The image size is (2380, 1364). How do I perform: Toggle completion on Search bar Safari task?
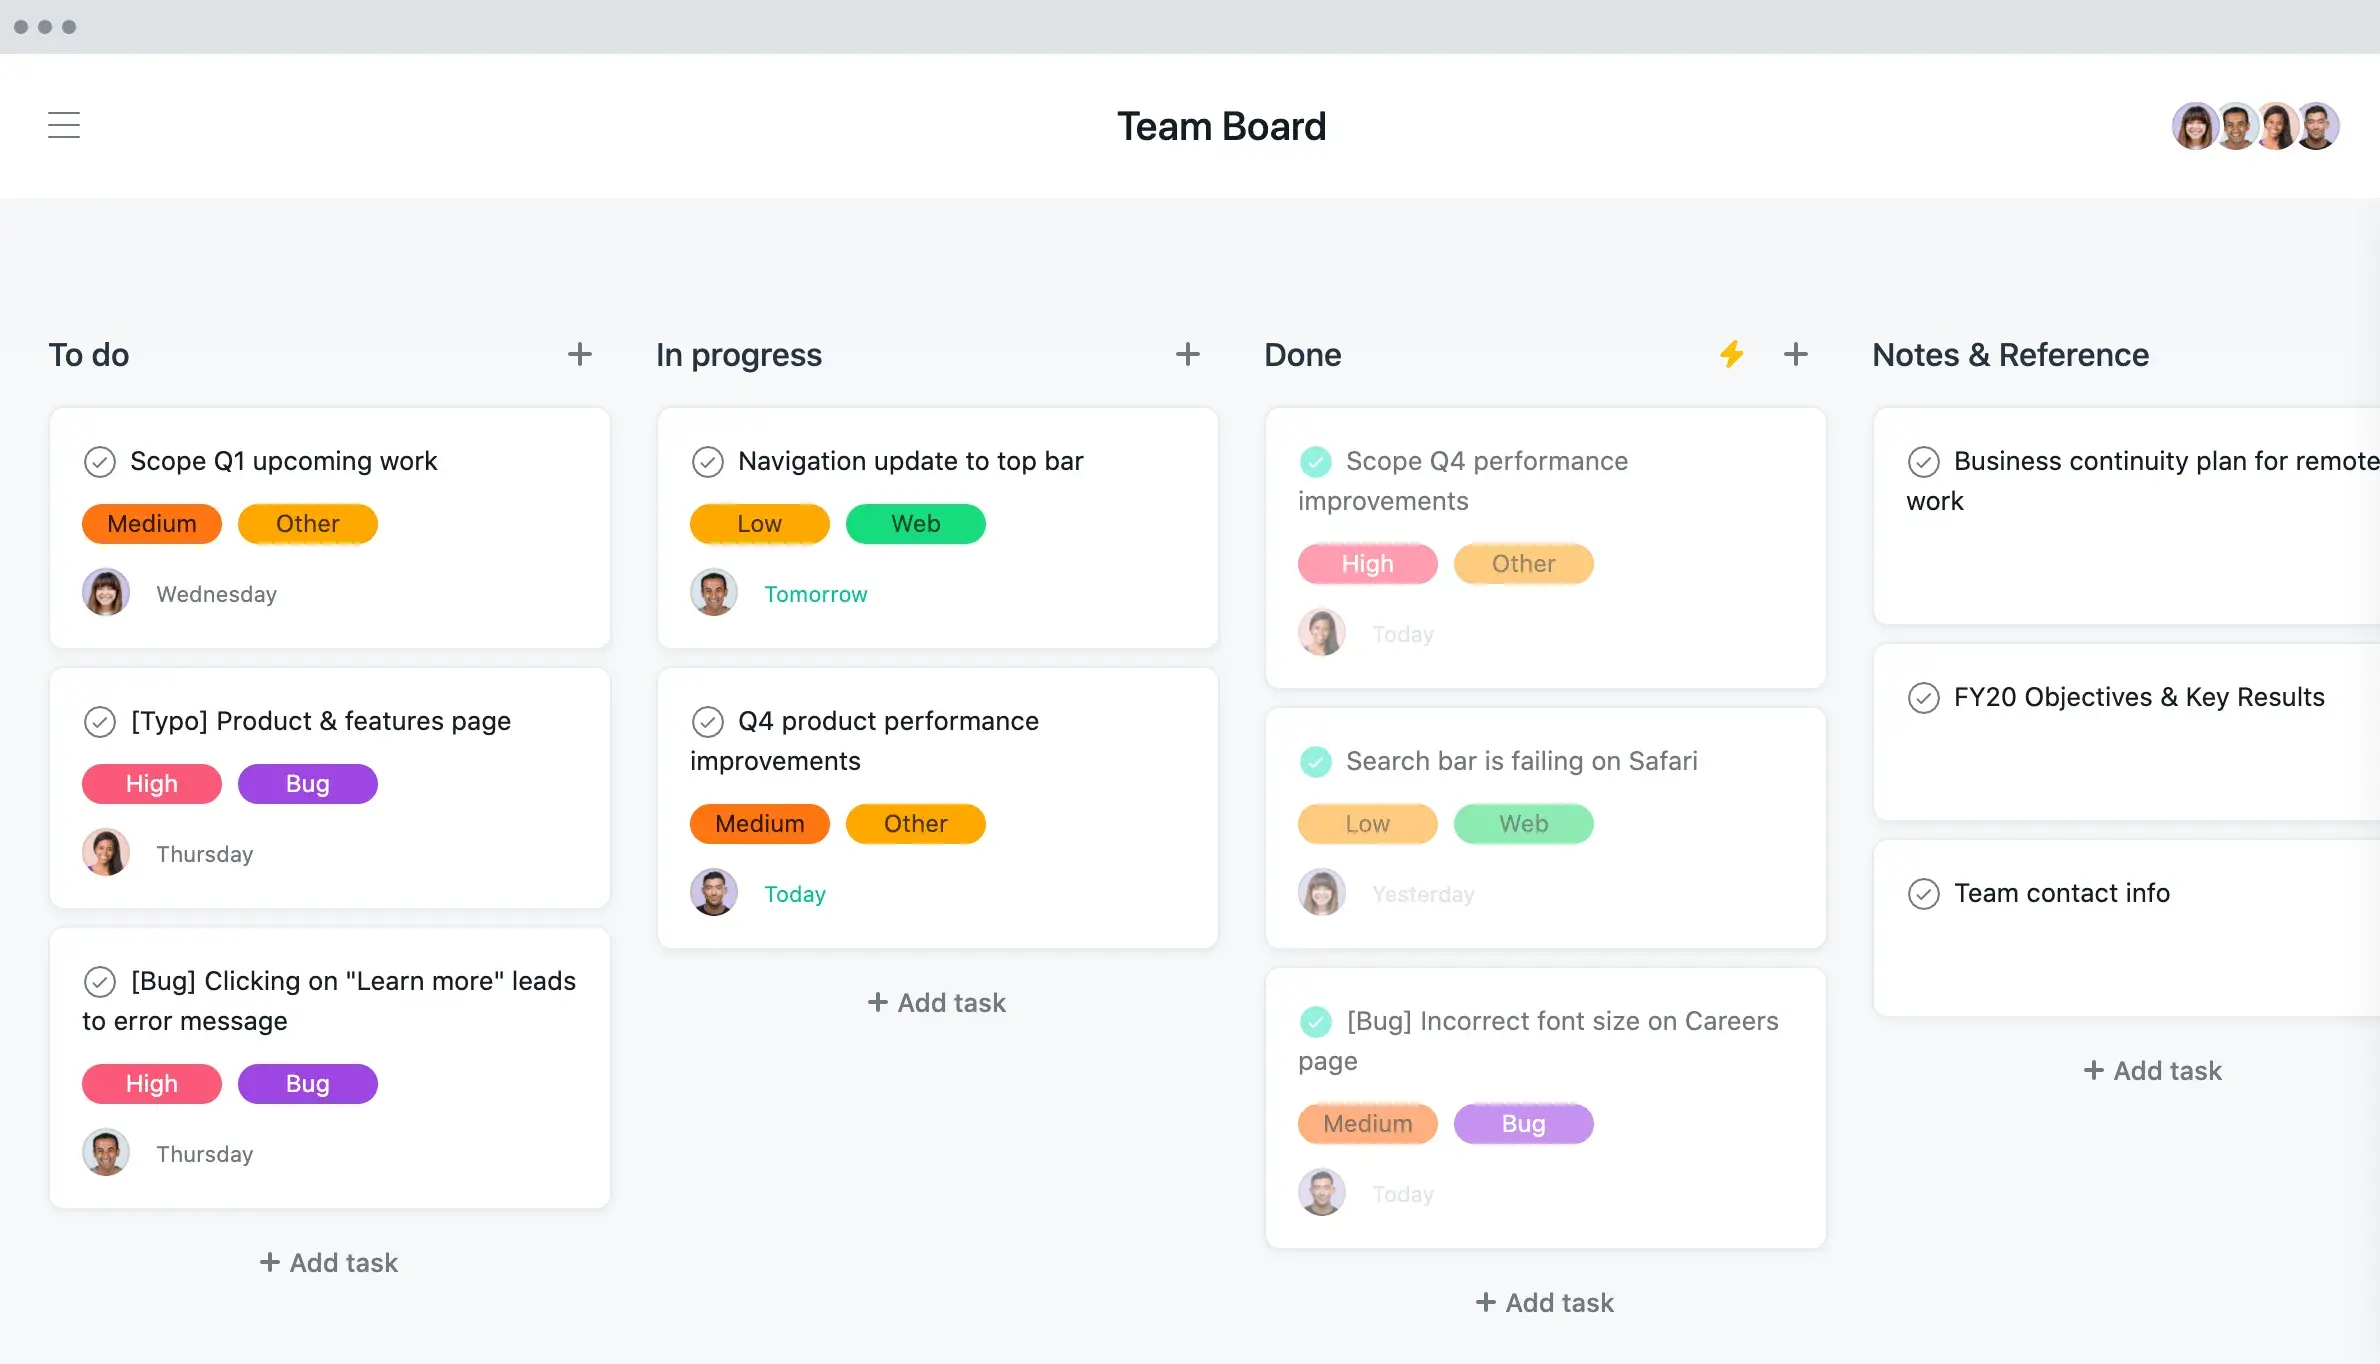(x=1316, y=759)
